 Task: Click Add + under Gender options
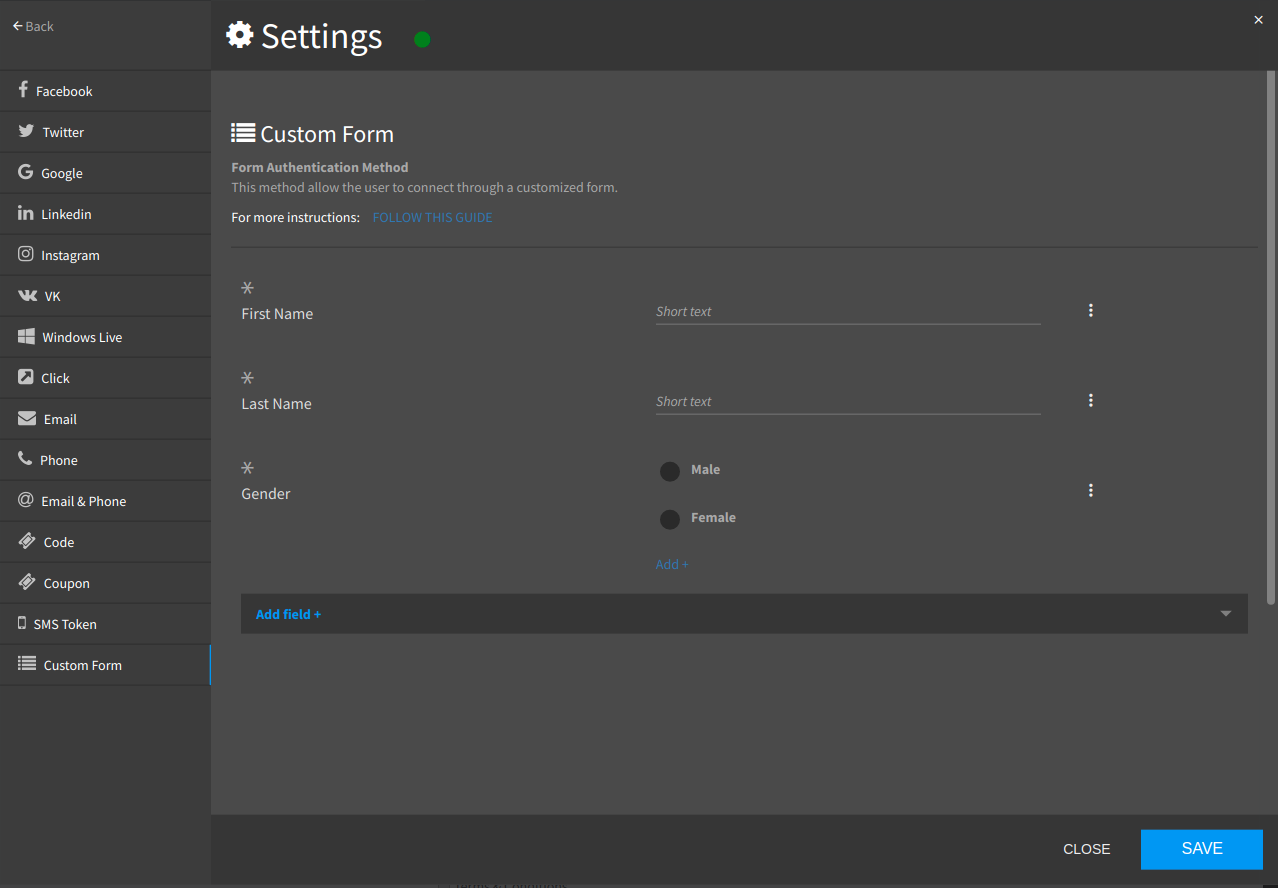click(x=672, y=564)
